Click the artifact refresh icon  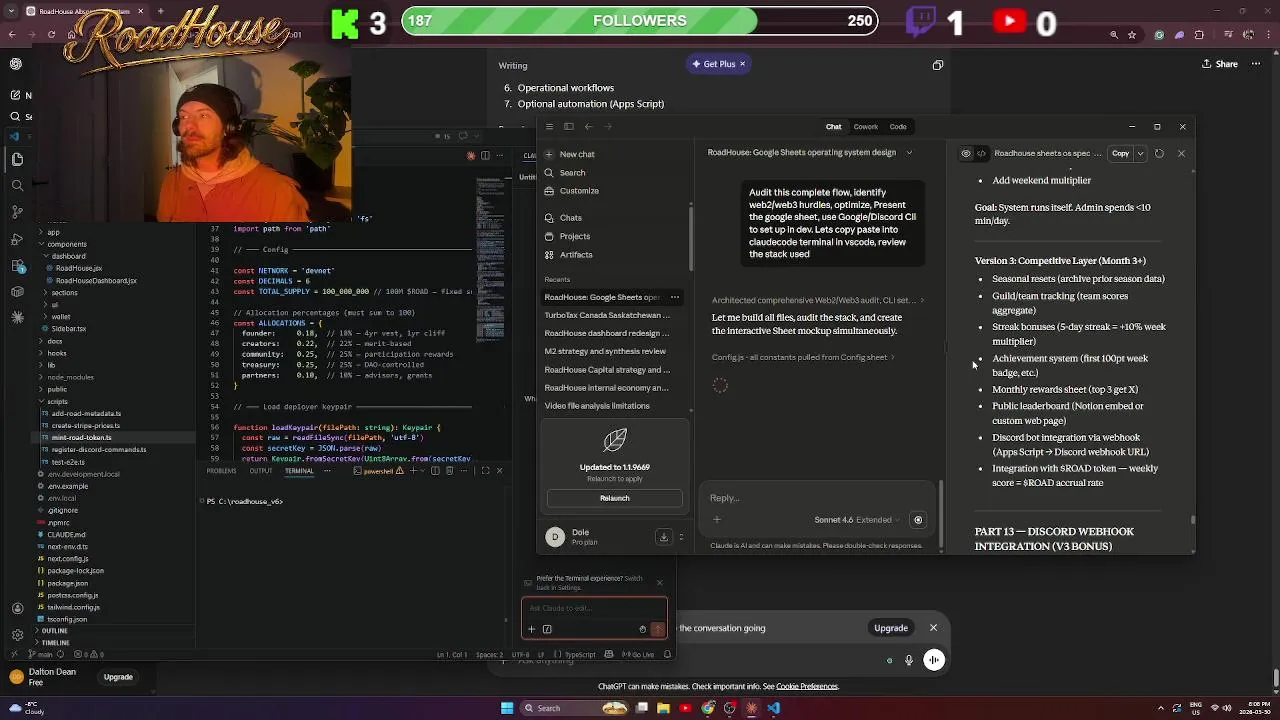[1159, 154]
